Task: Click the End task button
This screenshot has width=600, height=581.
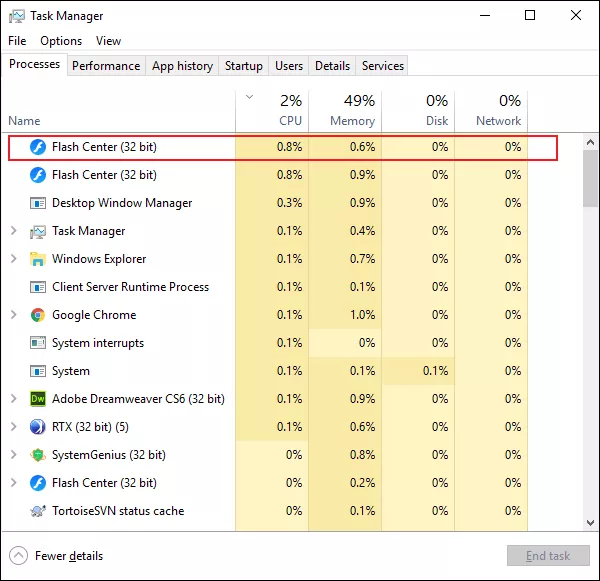Action: tap(548, 556)
